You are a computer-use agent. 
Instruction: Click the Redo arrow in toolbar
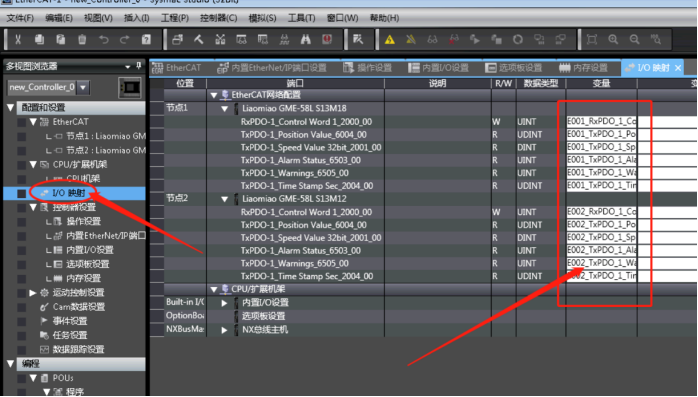click(125, 39)
